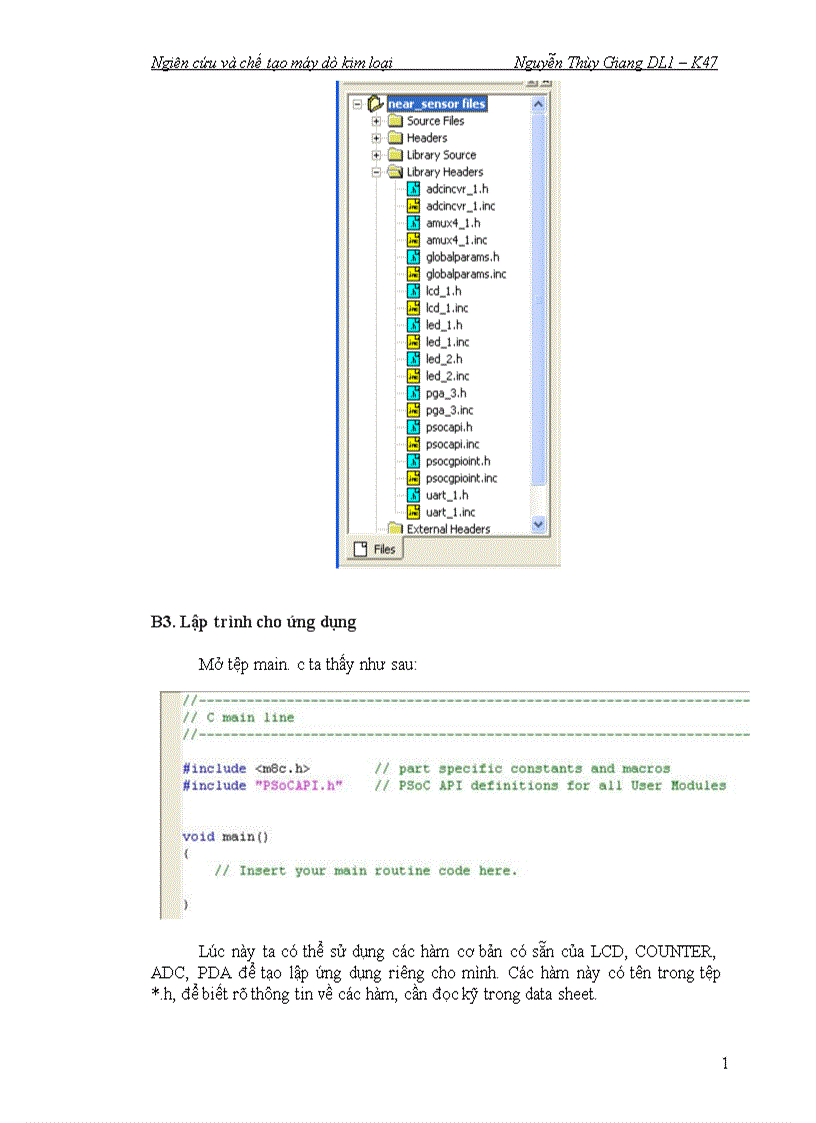
Task: Select pga_3.inc in the file tree
Action: click(449, 410)
